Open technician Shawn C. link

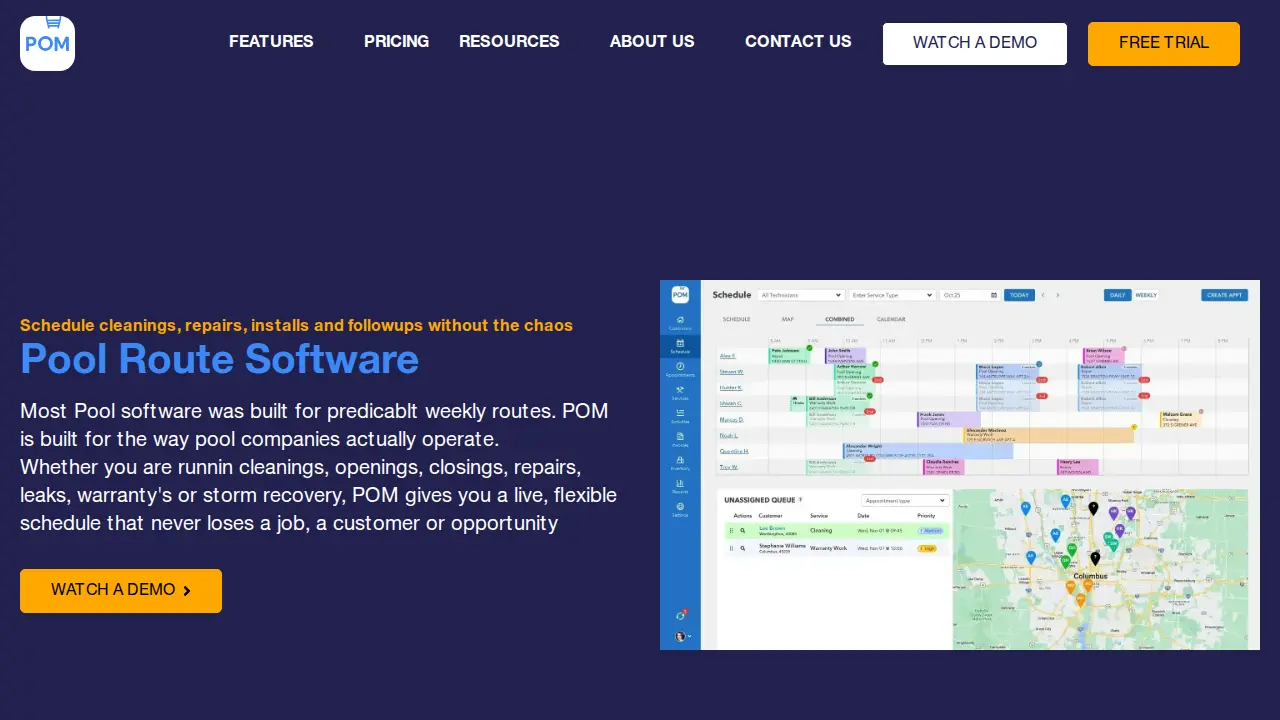pos(731,403)
